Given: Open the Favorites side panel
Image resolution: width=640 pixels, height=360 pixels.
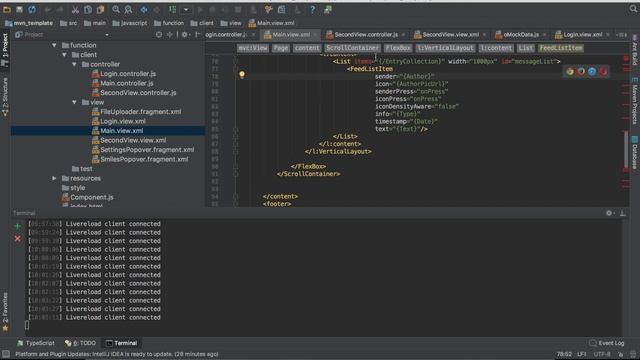Looking at the screenshot, I should pos(5,312).
